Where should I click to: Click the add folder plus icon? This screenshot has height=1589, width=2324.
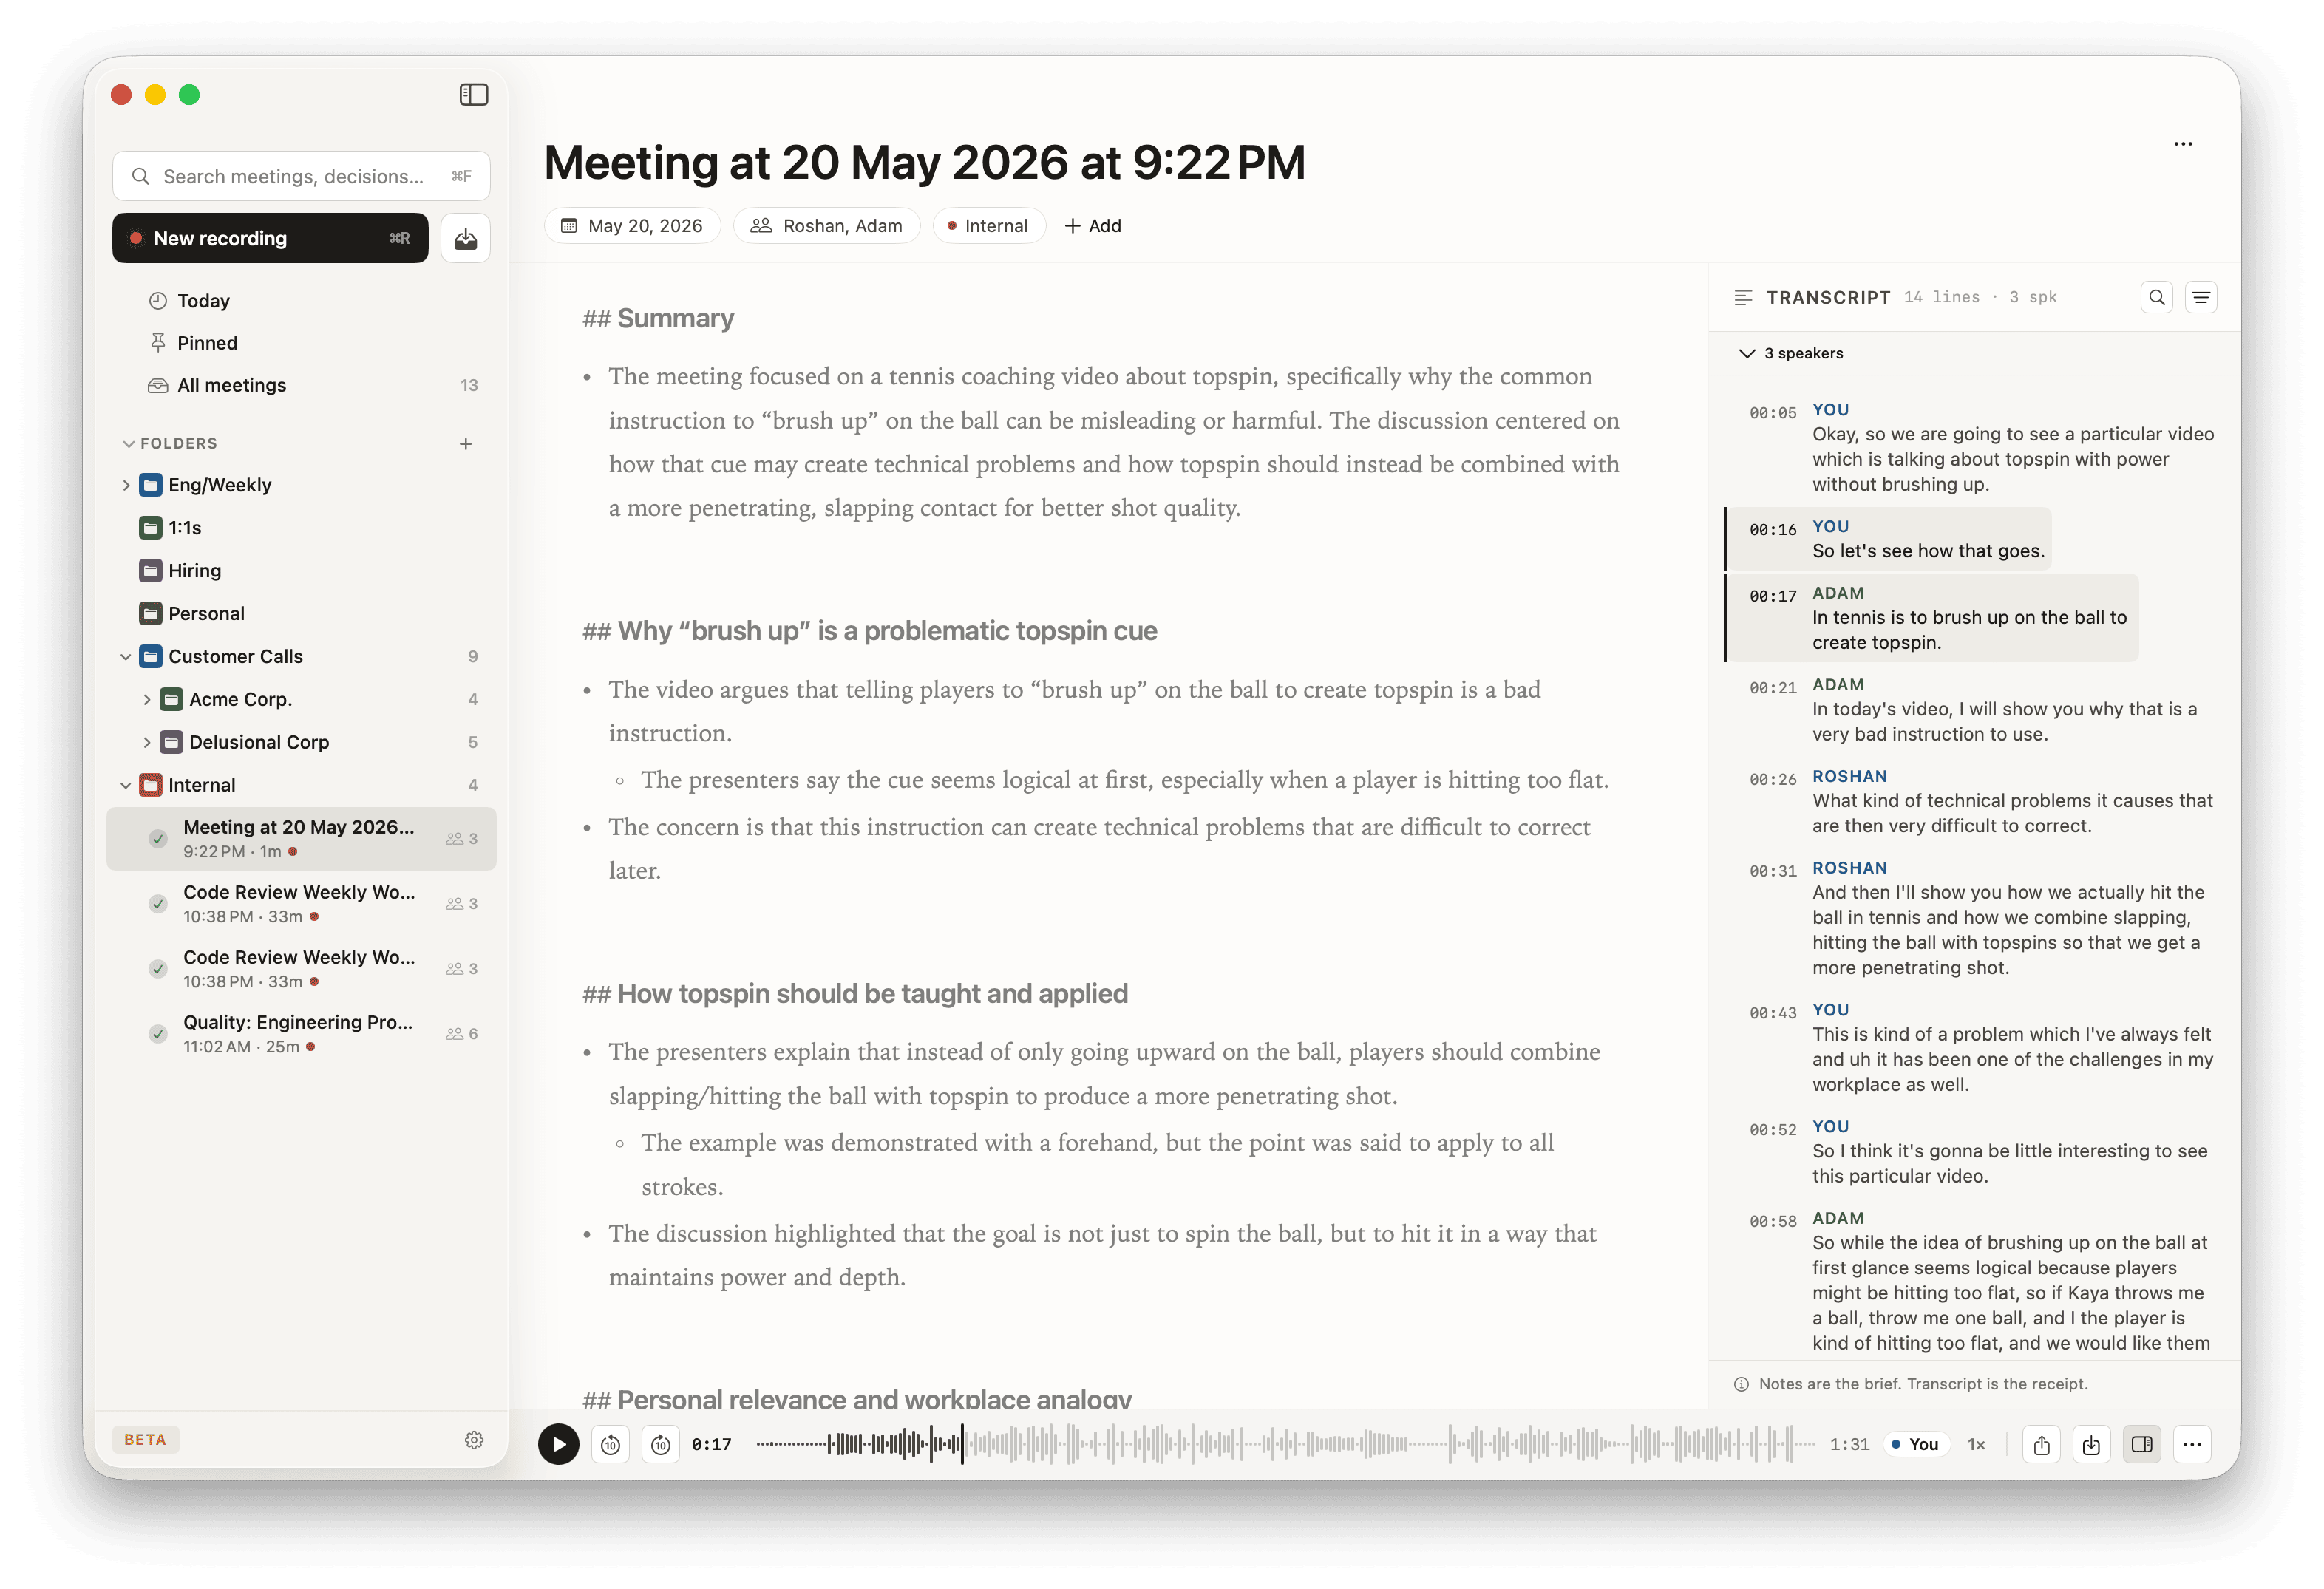point(465,443)
